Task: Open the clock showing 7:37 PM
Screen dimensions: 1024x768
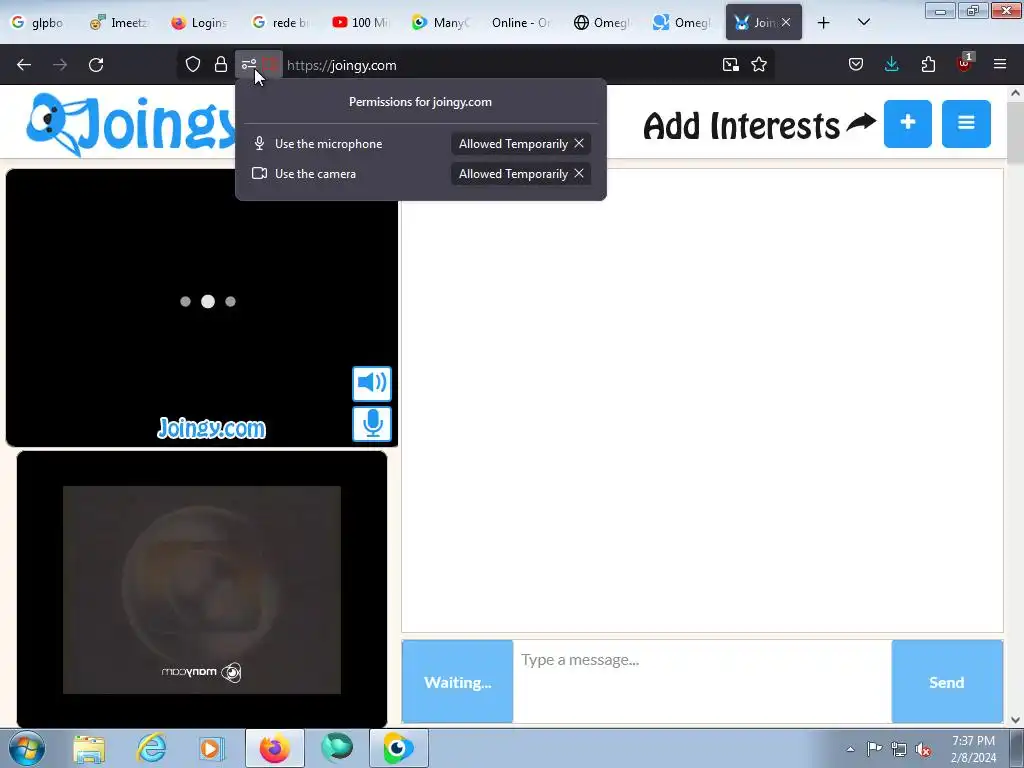Action: tap(973, 749)
